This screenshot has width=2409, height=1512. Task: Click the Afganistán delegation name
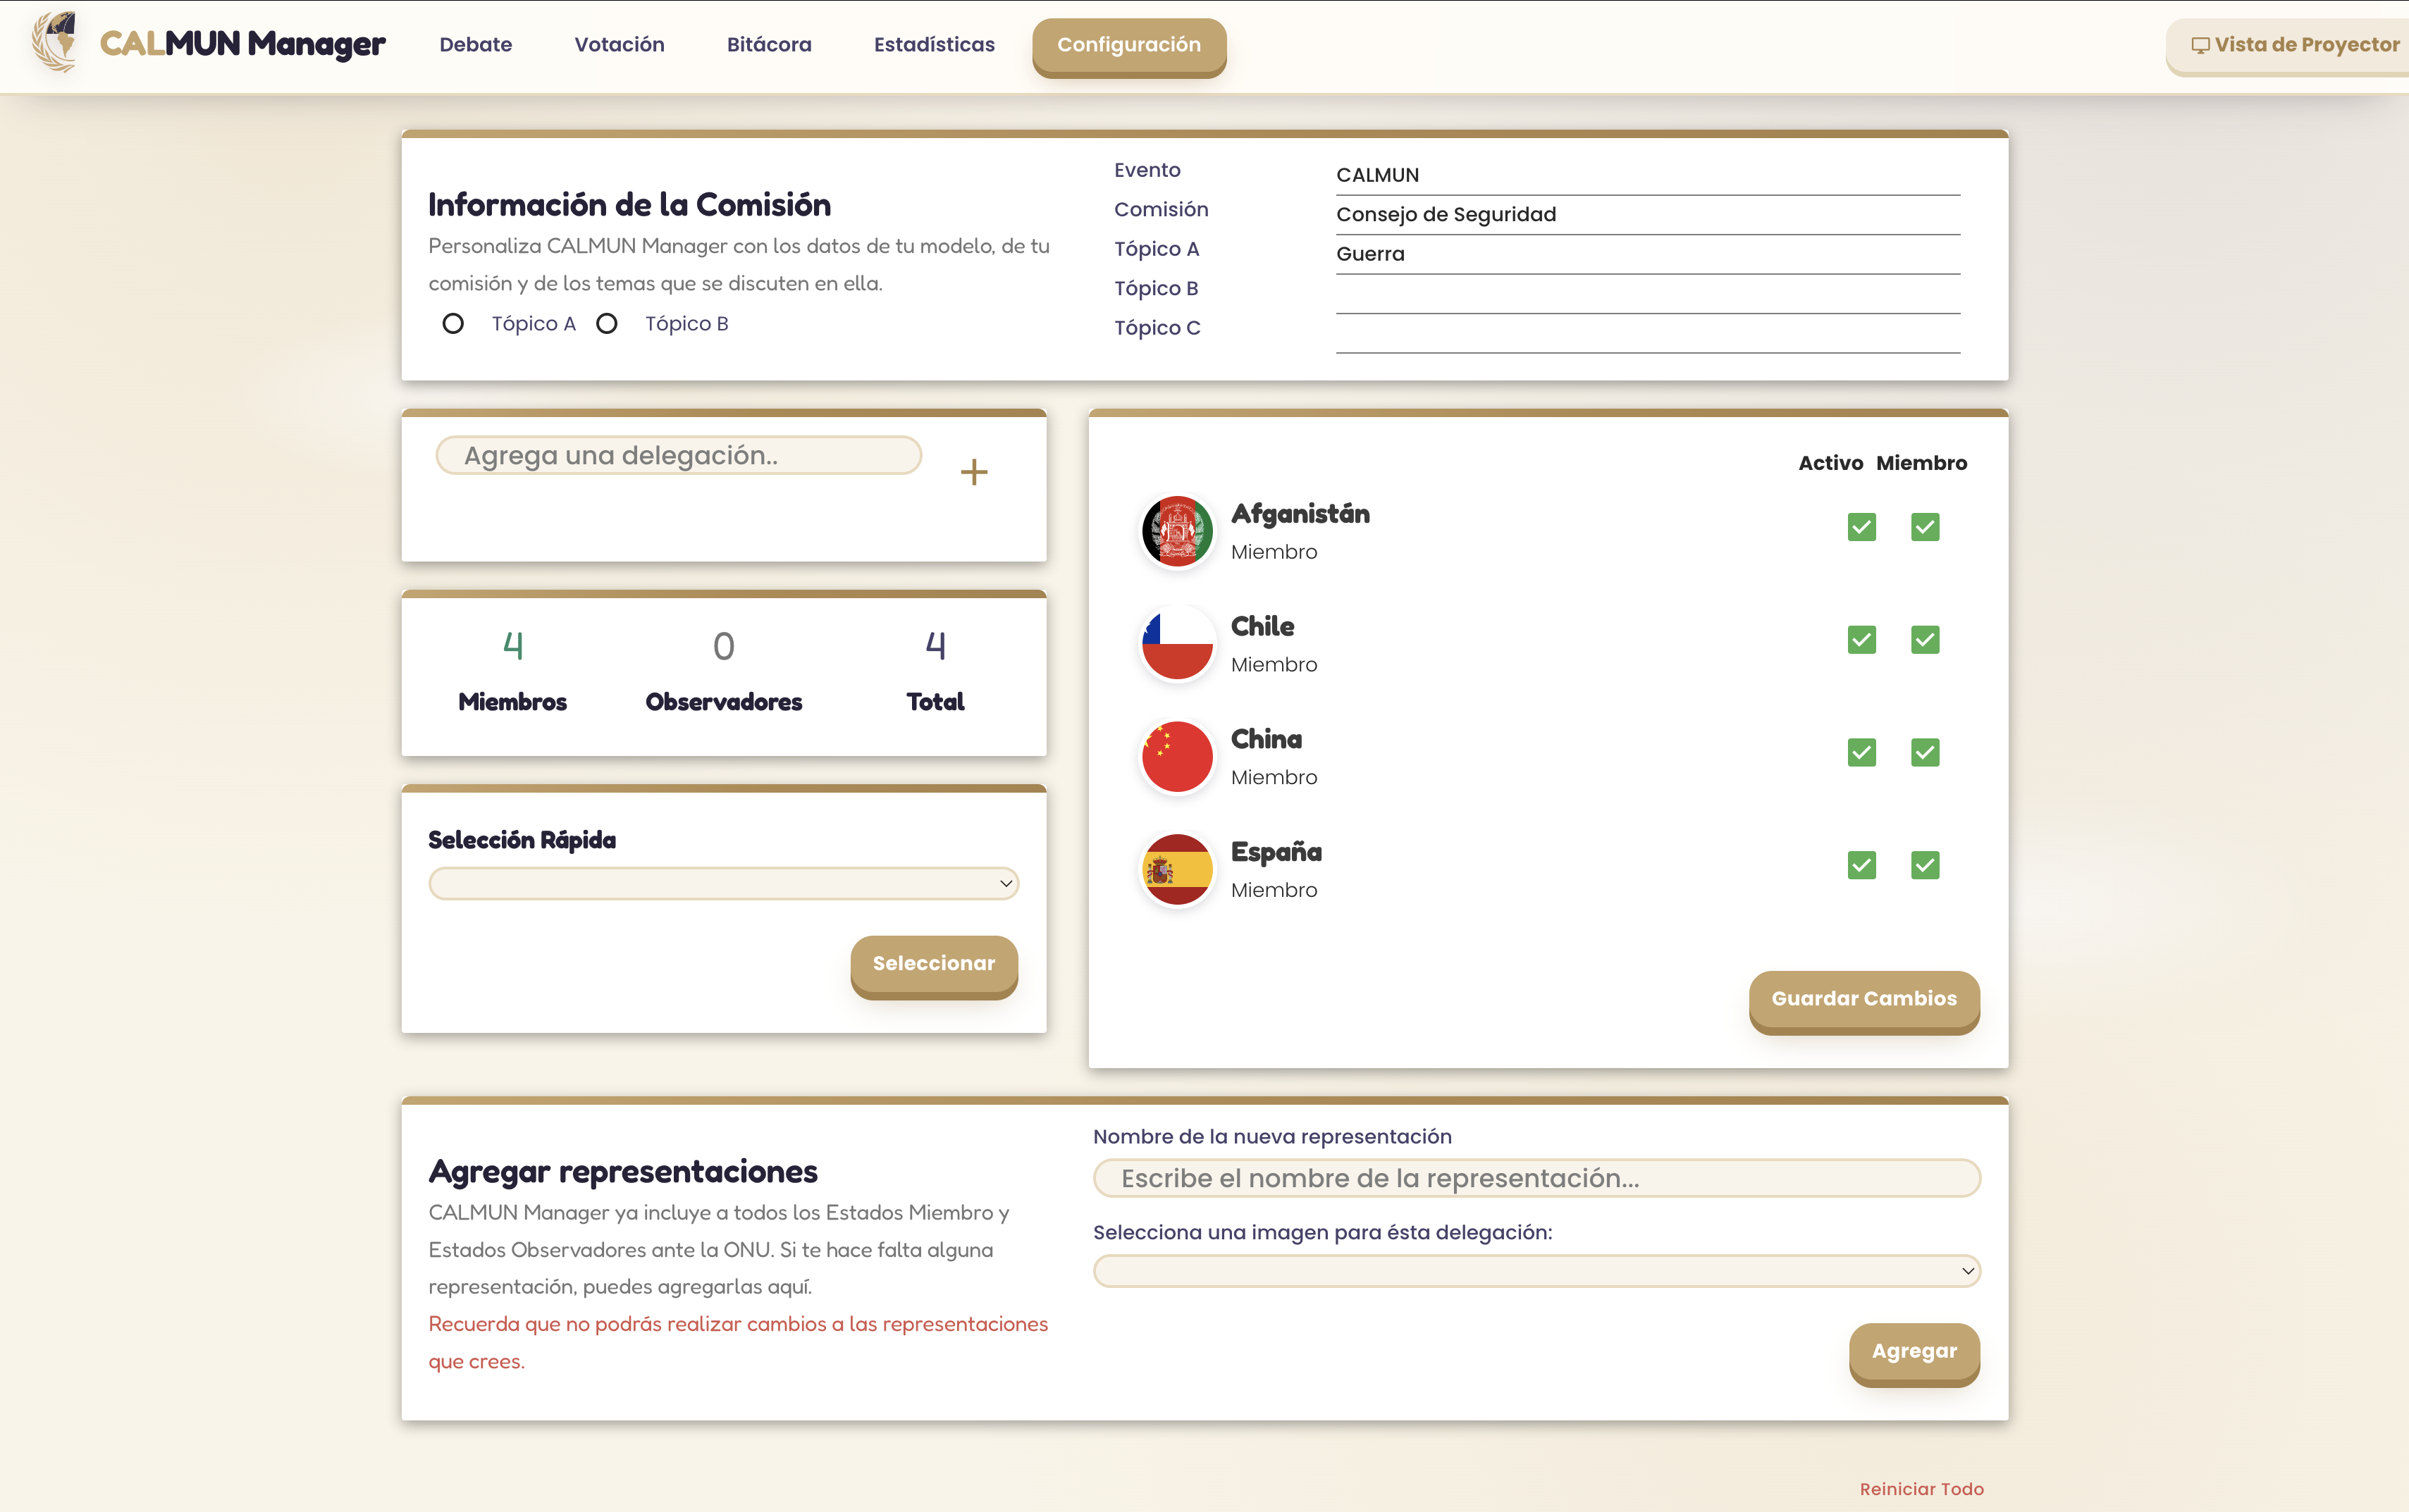click(x=1300, y=514)
